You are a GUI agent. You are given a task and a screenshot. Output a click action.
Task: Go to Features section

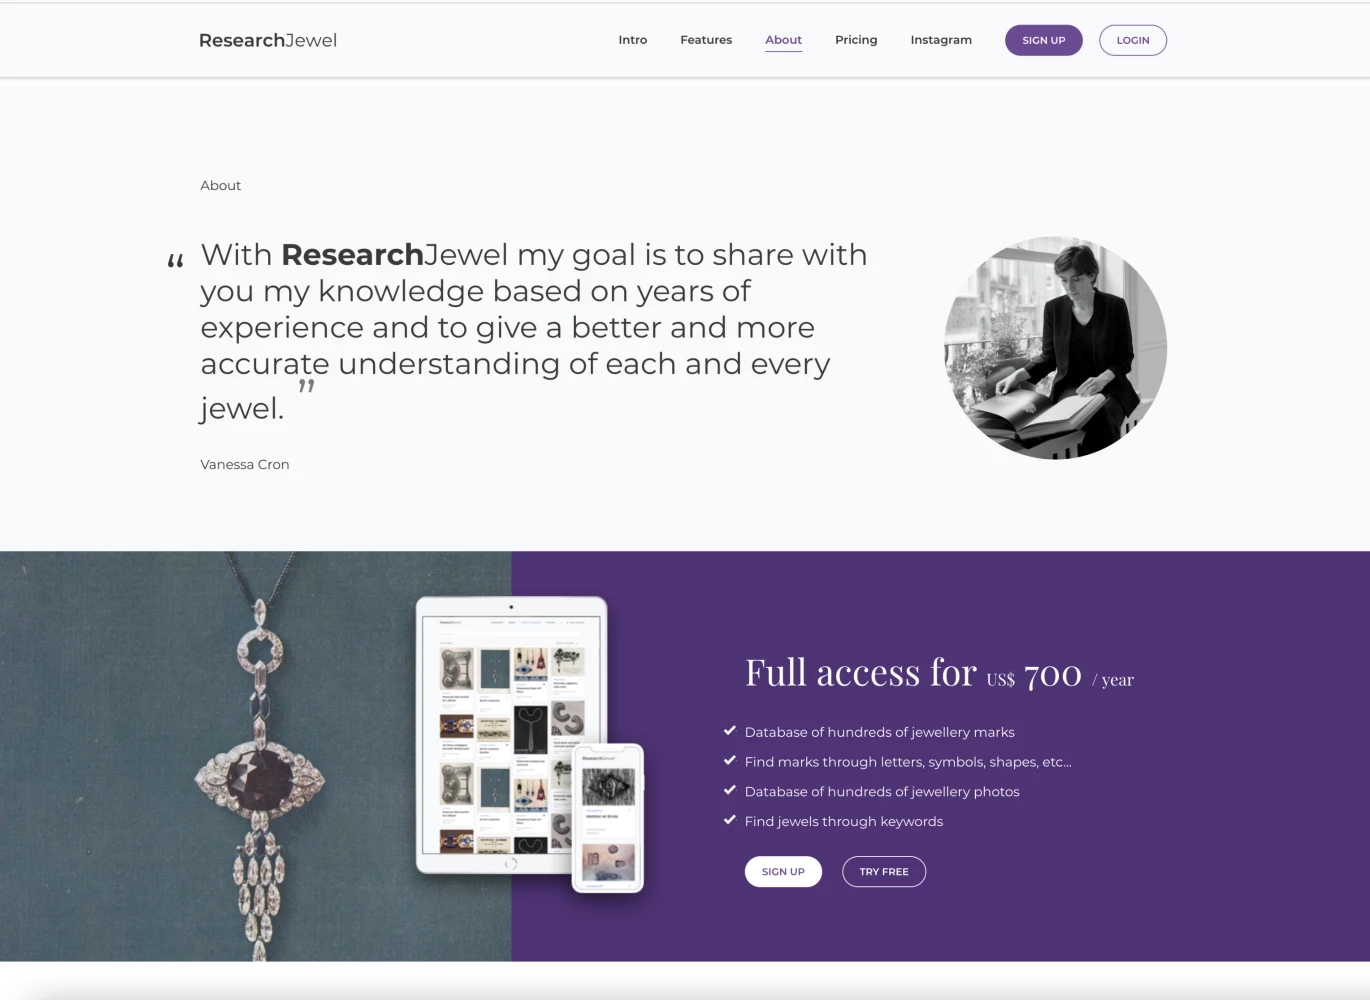click(706, 40)
